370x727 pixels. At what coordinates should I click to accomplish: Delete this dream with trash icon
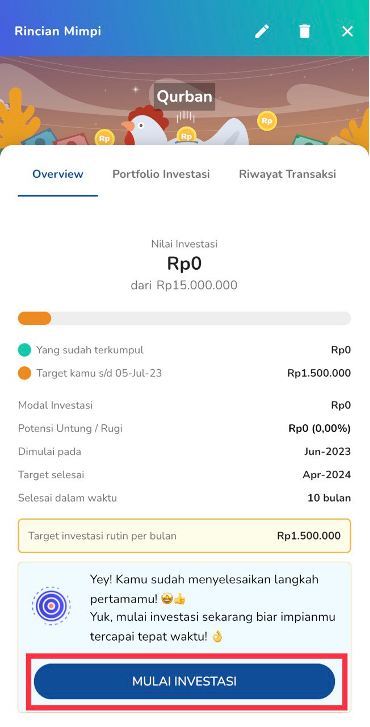coord(304,31)
